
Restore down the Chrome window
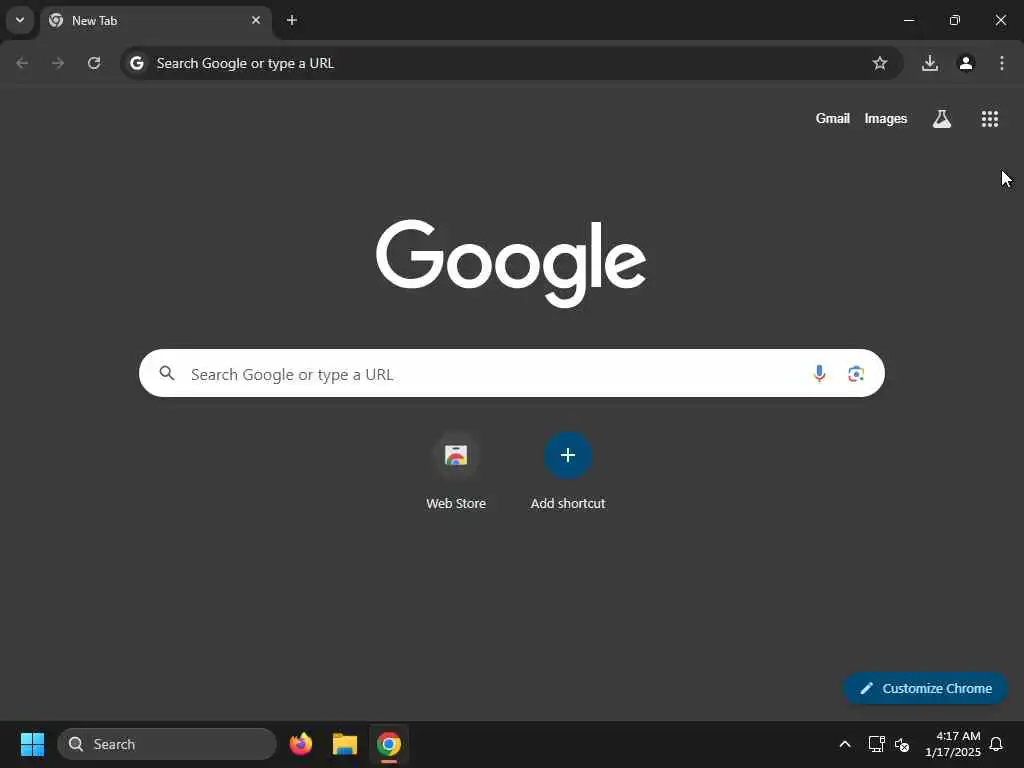[955, 20]
